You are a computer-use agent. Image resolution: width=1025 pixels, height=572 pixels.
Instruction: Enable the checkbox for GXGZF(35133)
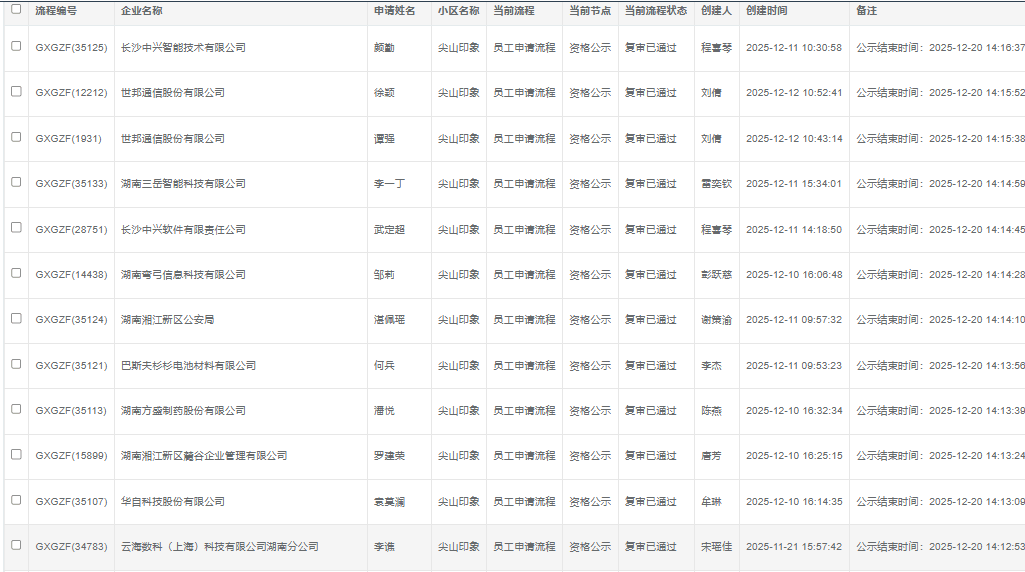(16, 182)
